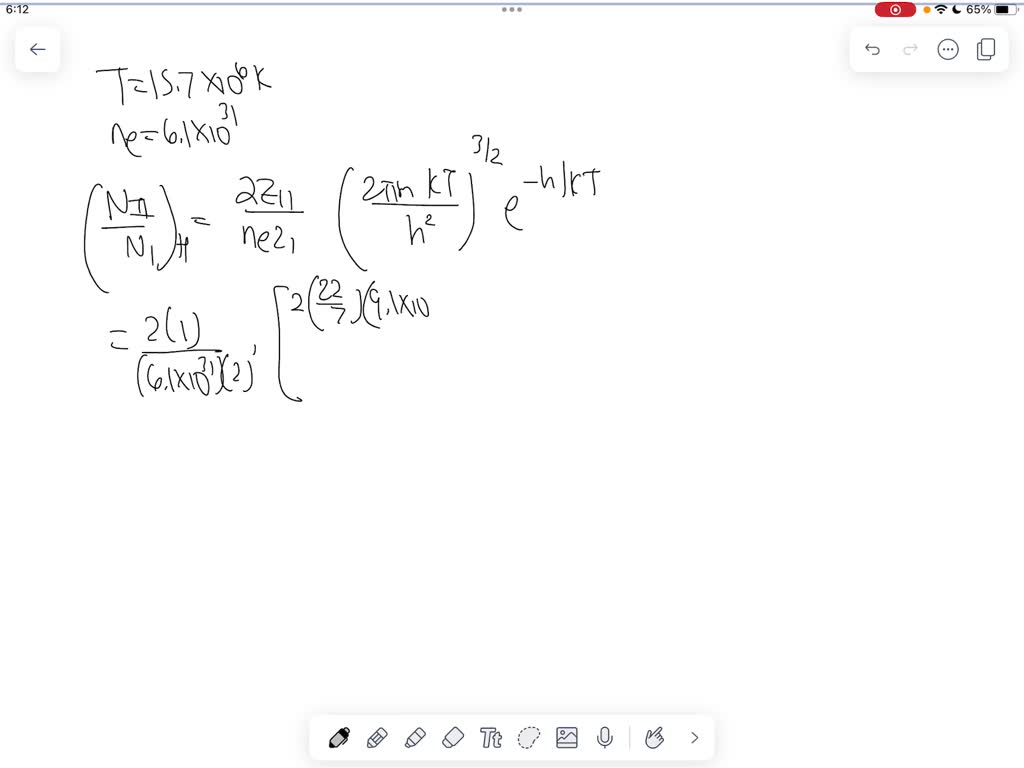Viewport: 1024px width, 768px height.
Task: Tap the three-dot handle at top center
Action: 512,9
